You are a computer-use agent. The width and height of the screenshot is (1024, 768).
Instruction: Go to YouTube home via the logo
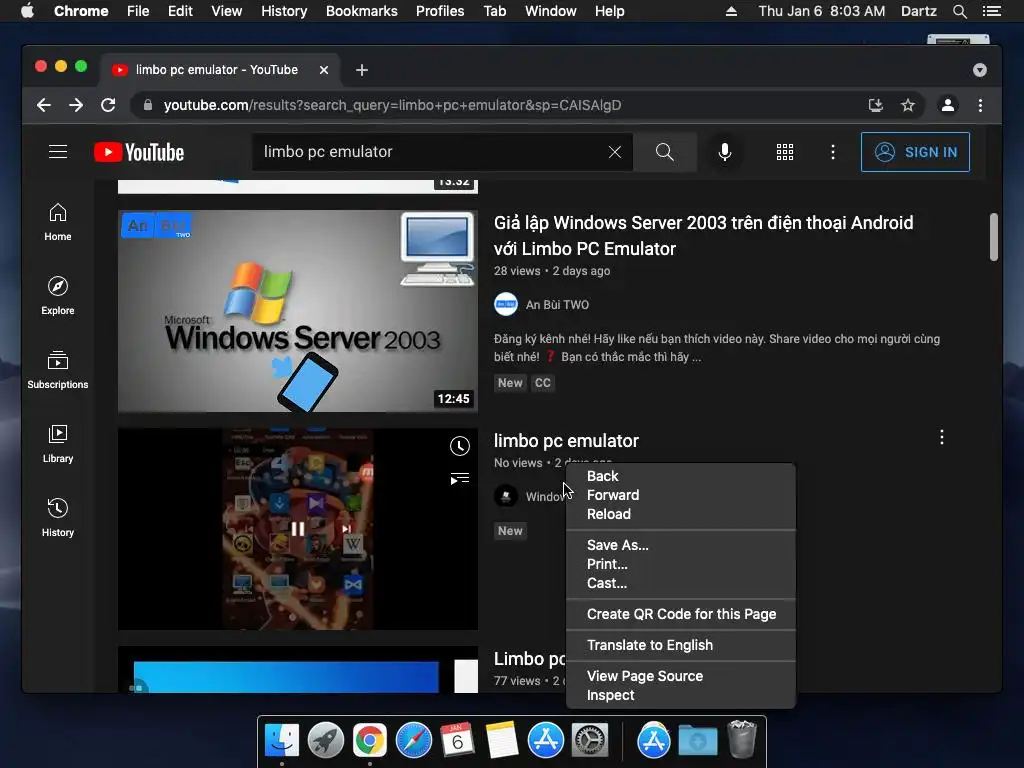[139, 152]
